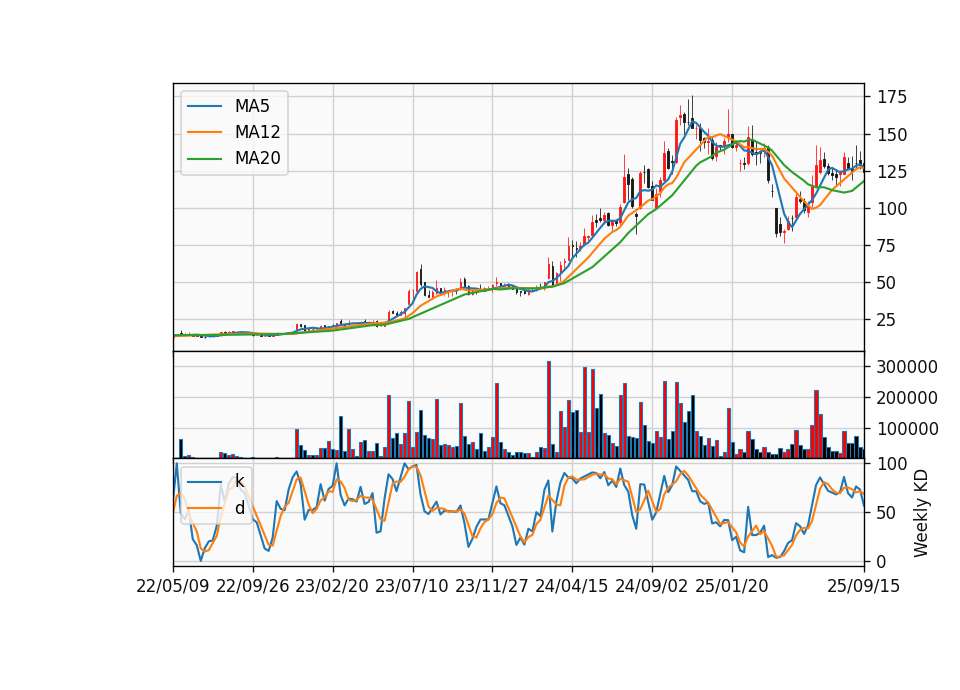Click the d legend label in KD panel
Screen dimensions: 960x690
(x=239, y=508)
